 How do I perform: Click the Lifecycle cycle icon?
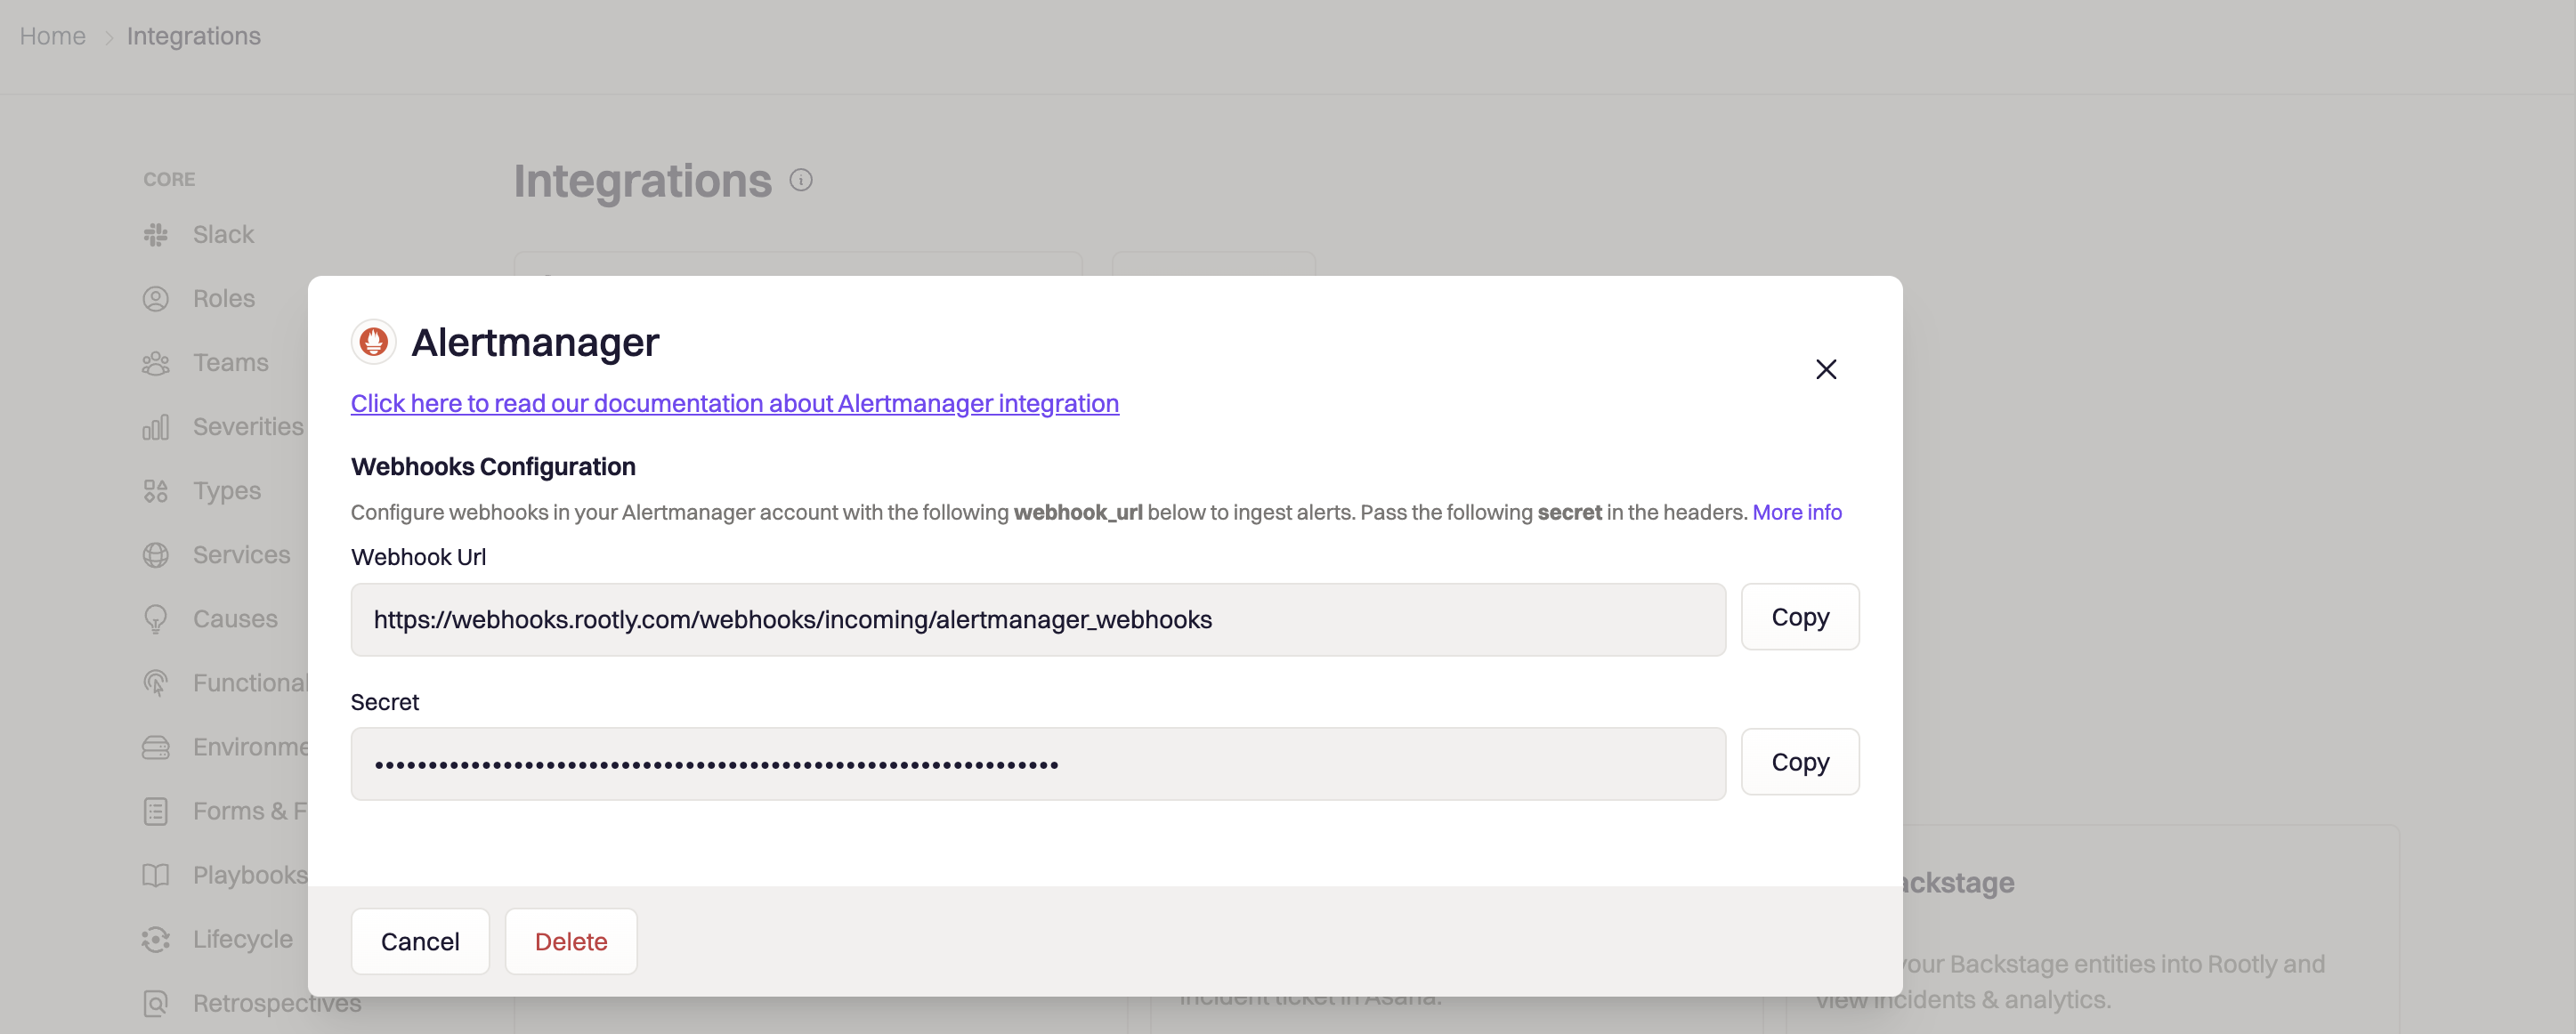coord(156,939)
